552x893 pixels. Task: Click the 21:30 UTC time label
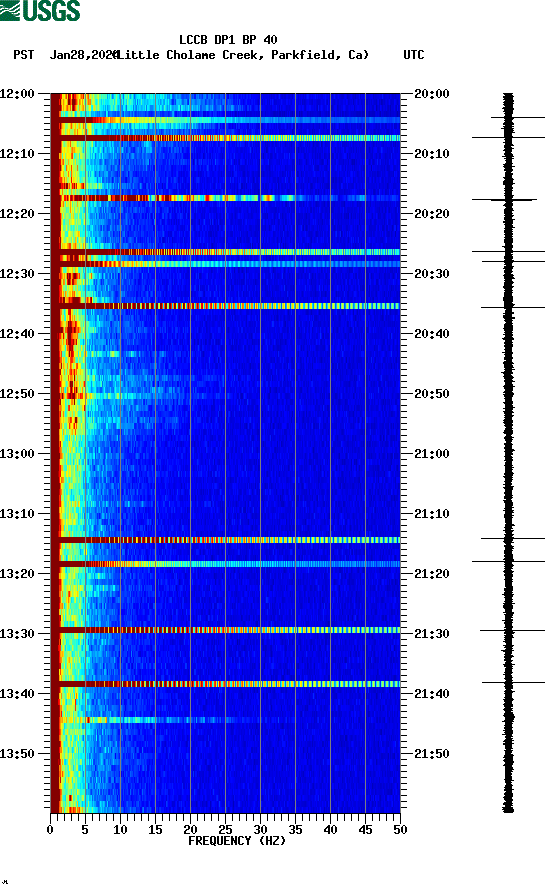[x=432, y=634]
